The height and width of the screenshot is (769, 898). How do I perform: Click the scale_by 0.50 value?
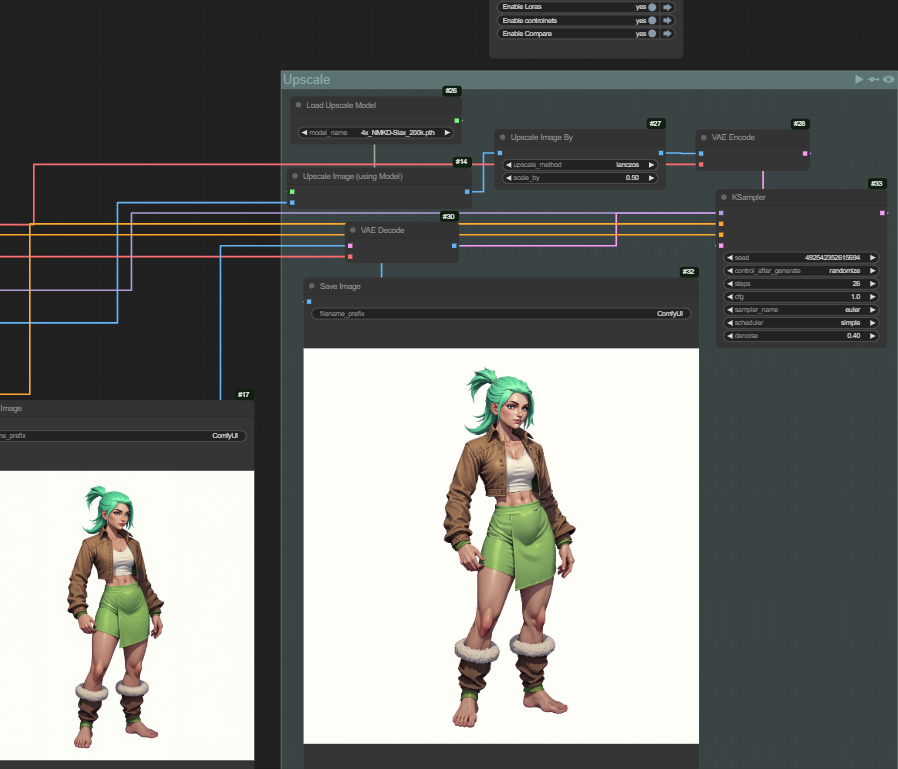click(632, 178)
